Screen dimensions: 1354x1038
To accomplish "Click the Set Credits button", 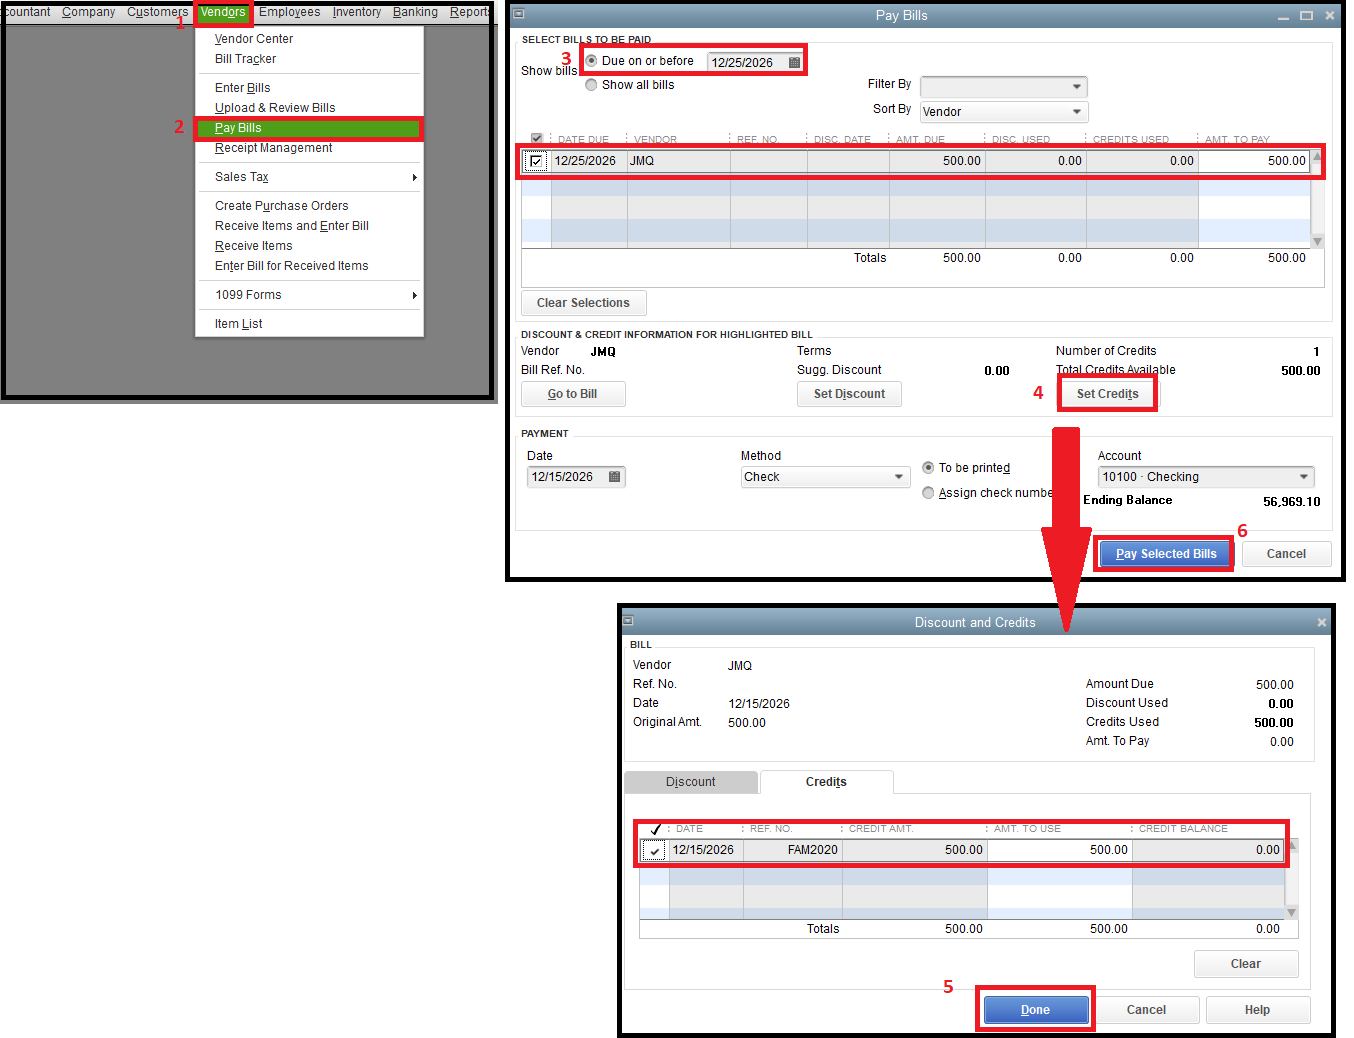I will 1107,393.
